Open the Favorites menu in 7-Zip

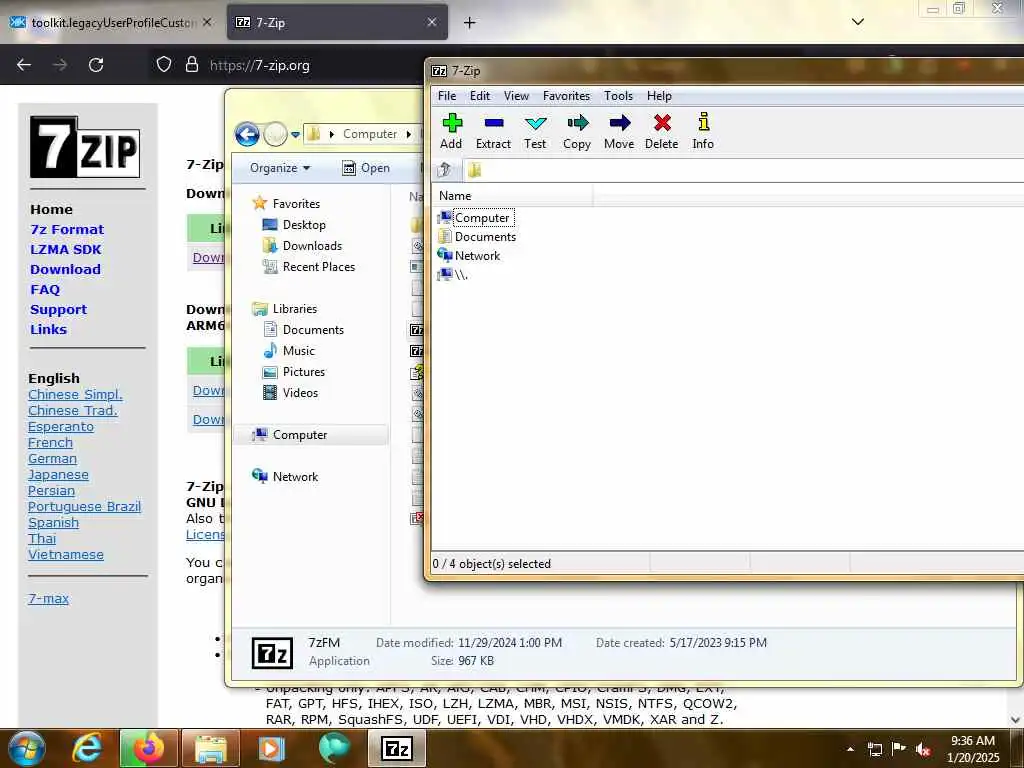pos(566,96)
